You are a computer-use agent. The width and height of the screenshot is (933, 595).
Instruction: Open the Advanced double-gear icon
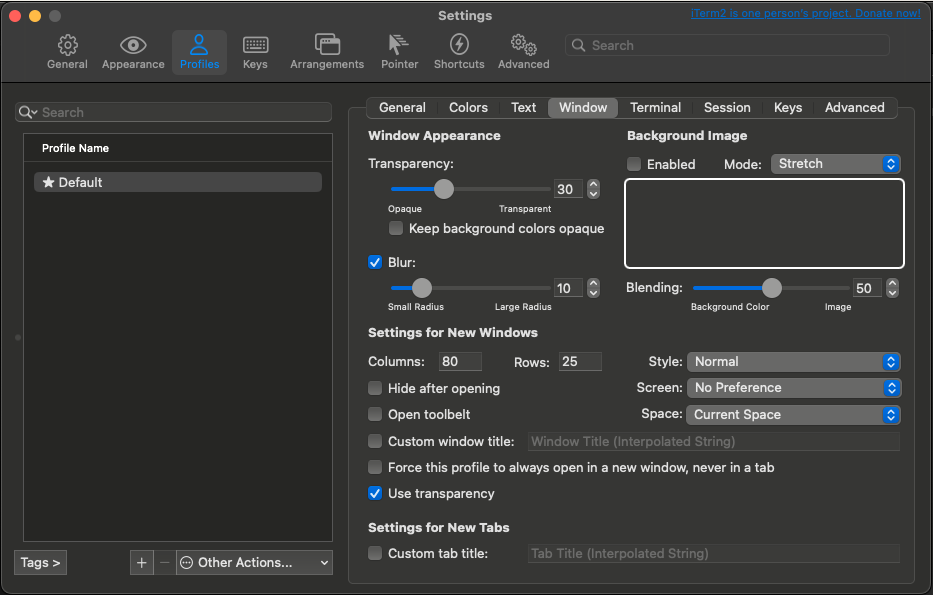[x=524, y=45]
